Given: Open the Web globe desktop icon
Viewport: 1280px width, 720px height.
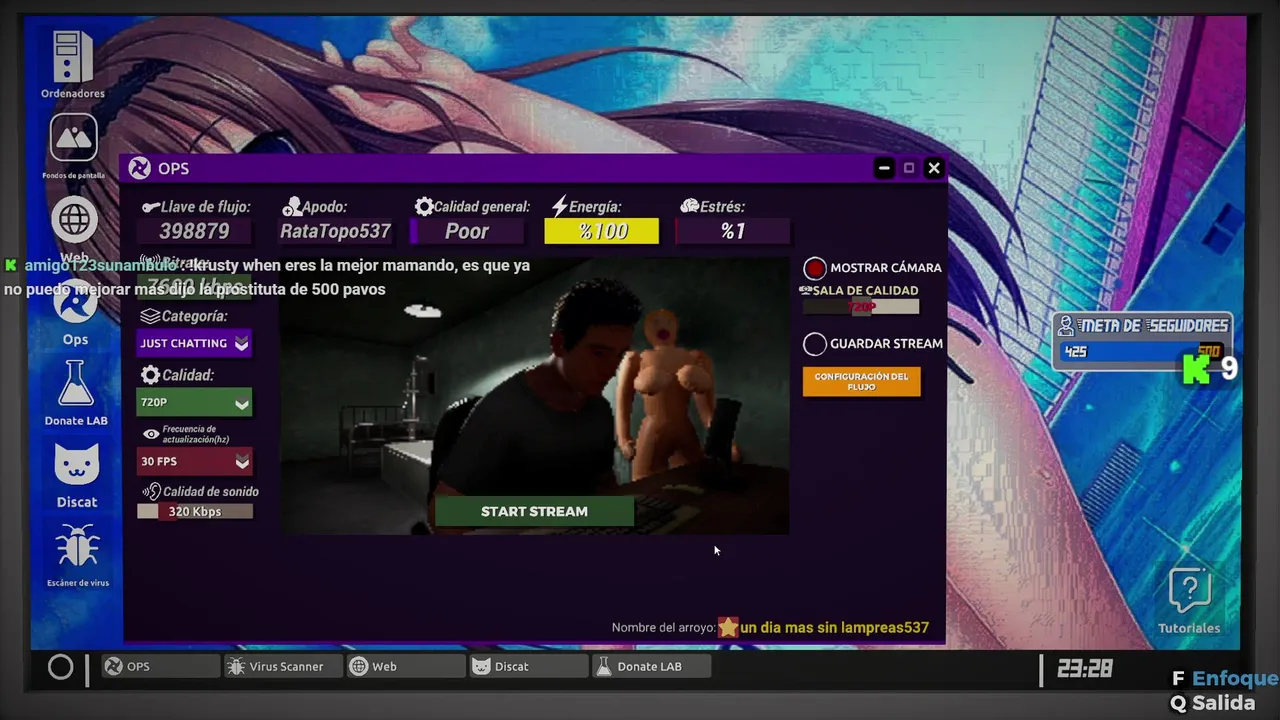Looking at the screenshot, I should [x=75, y=219].
